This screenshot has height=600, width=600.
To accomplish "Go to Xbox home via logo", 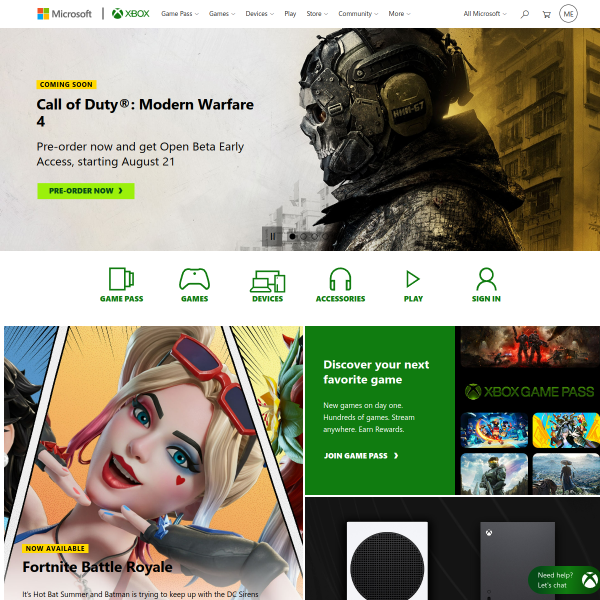I will coord(130,14).
